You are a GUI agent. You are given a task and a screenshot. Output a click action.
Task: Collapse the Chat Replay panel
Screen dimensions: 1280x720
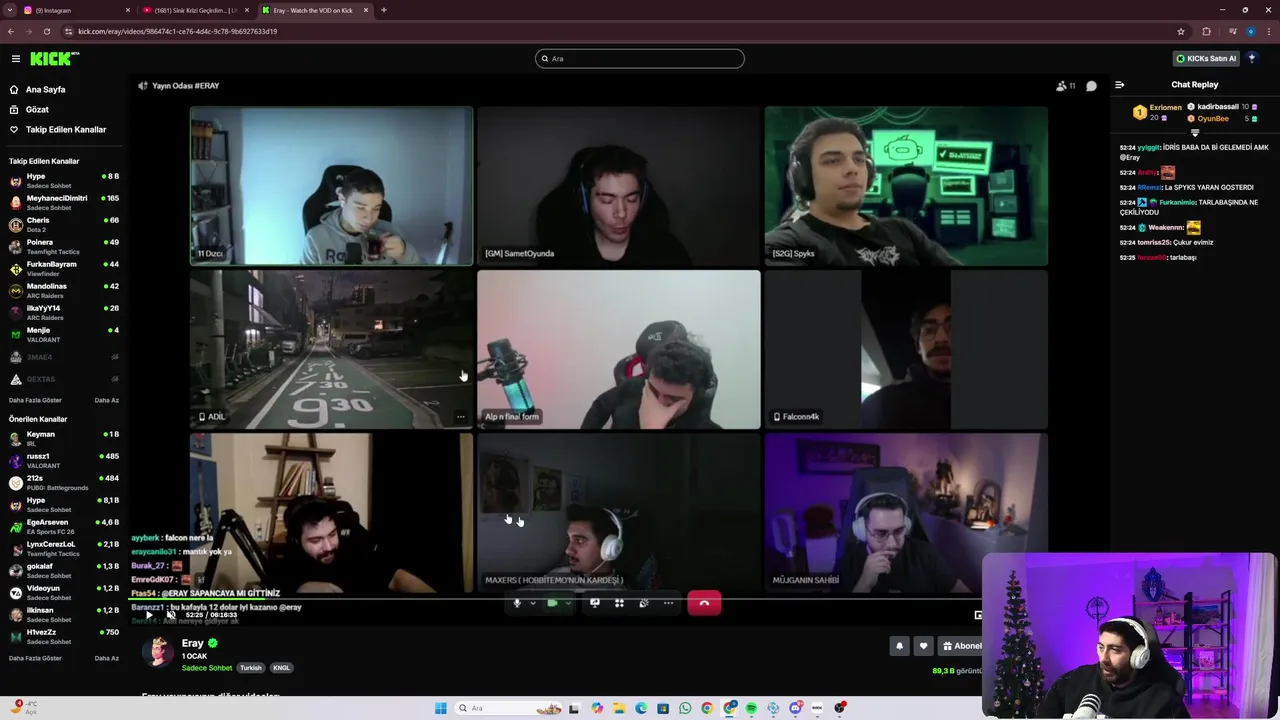click(1119, 85)
